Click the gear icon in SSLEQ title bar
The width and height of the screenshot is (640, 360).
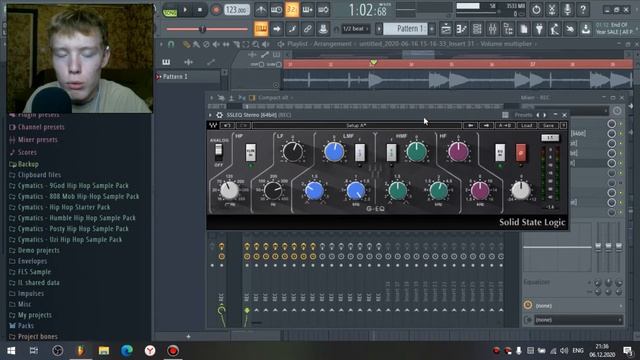[220, 115]
